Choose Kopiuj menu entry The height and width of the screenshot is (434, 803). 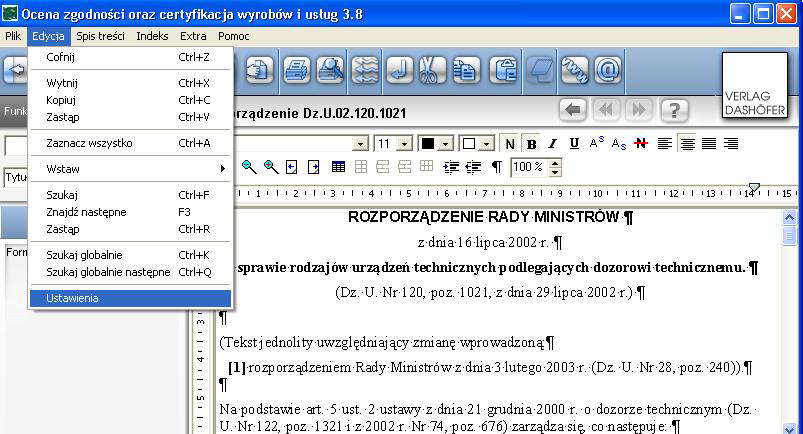click(x=130, y=100)
